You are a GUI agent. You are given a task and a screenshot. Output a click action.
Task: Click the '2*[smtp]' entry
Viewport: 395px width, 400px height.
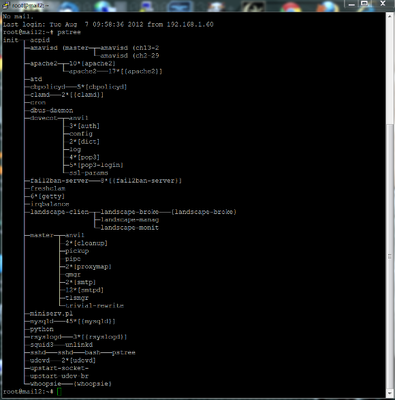coord(81,282)
